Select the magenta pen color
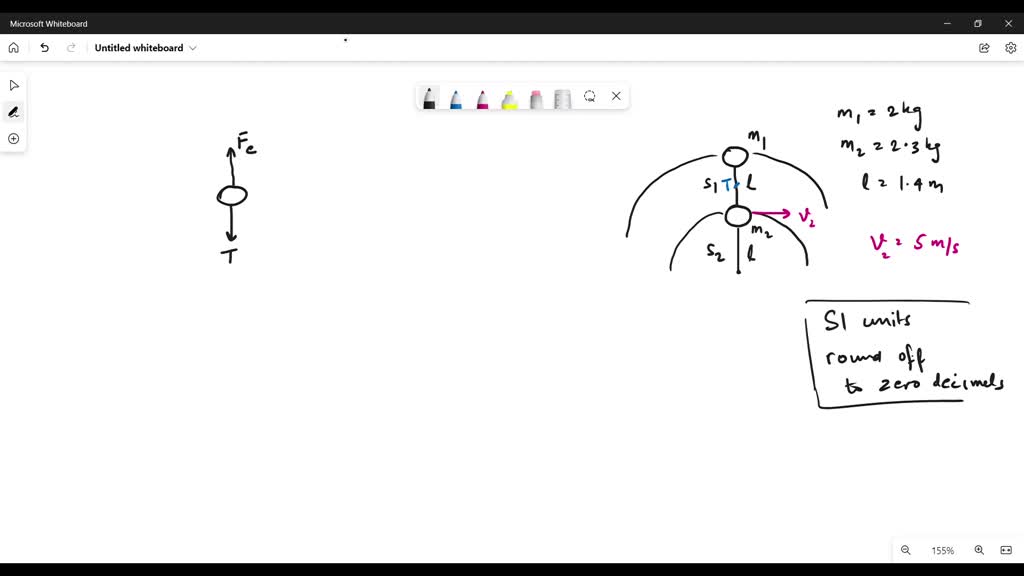 pyautogui.click(x=483, y=97)
